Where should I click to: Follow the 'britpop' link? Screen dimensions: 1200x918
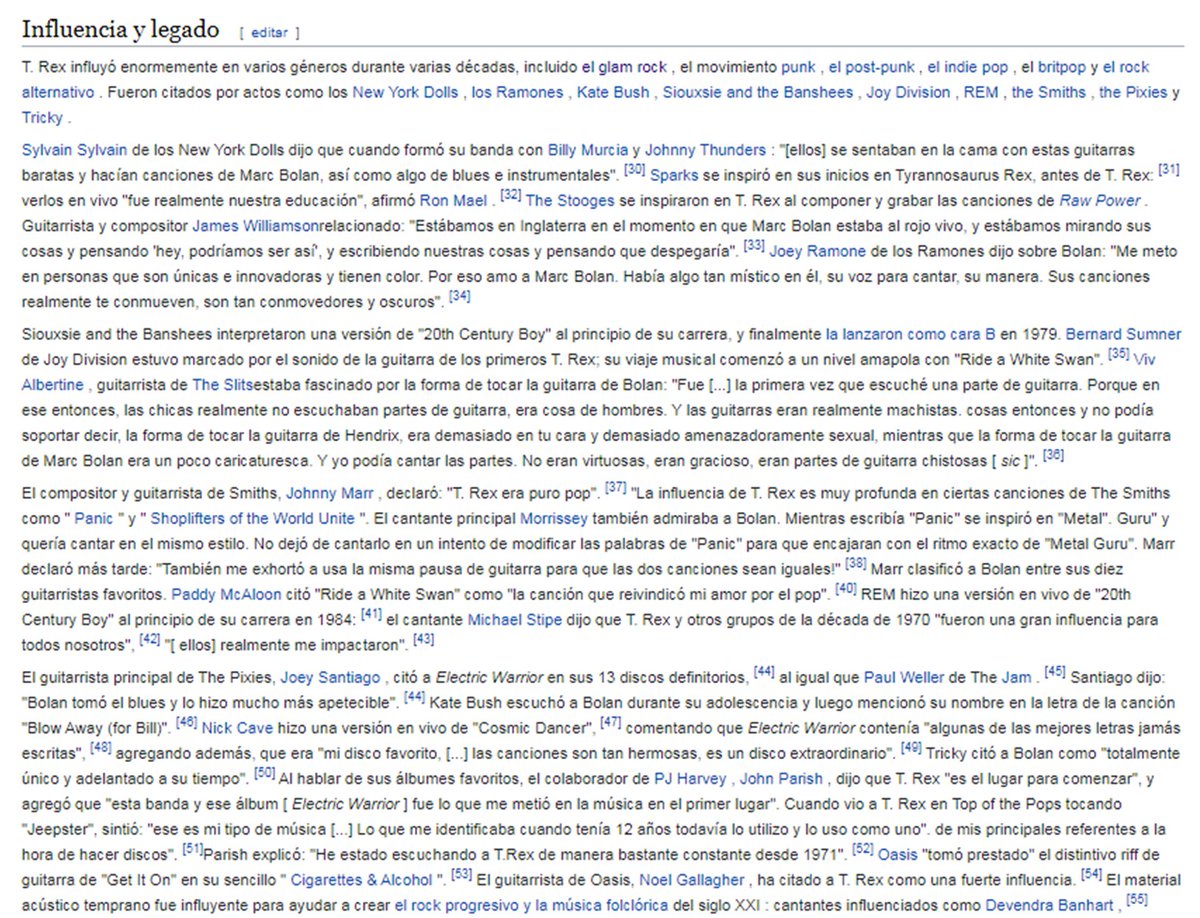1061,68
